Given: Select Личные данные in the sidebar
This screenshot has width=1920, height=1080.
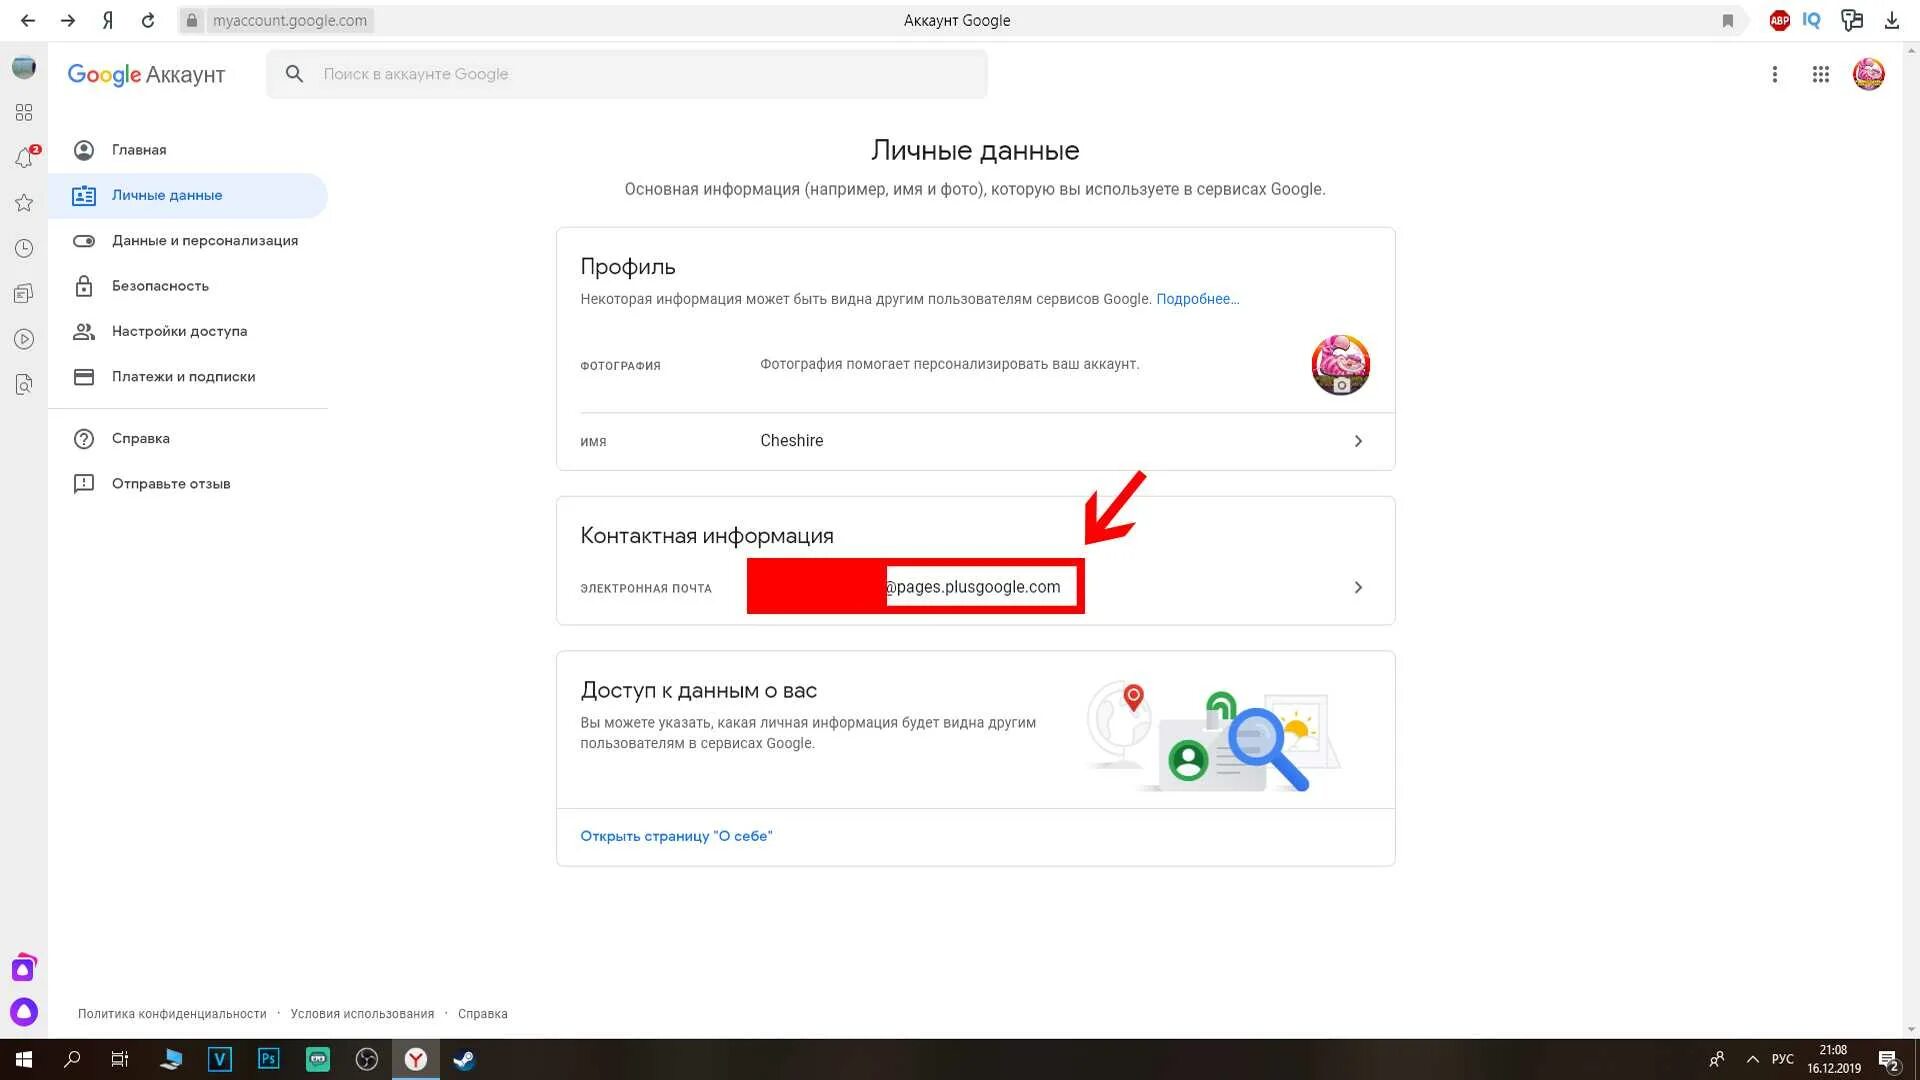Looking at the screenshot, I should pyautogui.click(x=187, y=195).
